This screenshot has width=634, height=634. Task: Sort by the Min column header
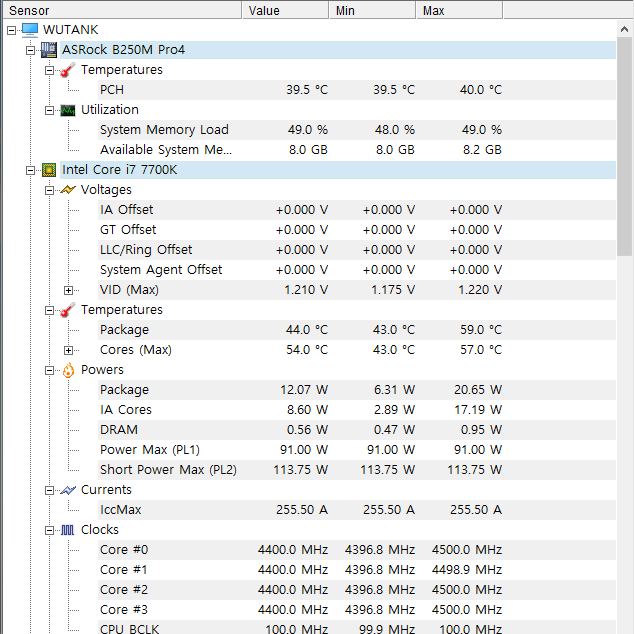pyautogui.click(x=372, y=10)
